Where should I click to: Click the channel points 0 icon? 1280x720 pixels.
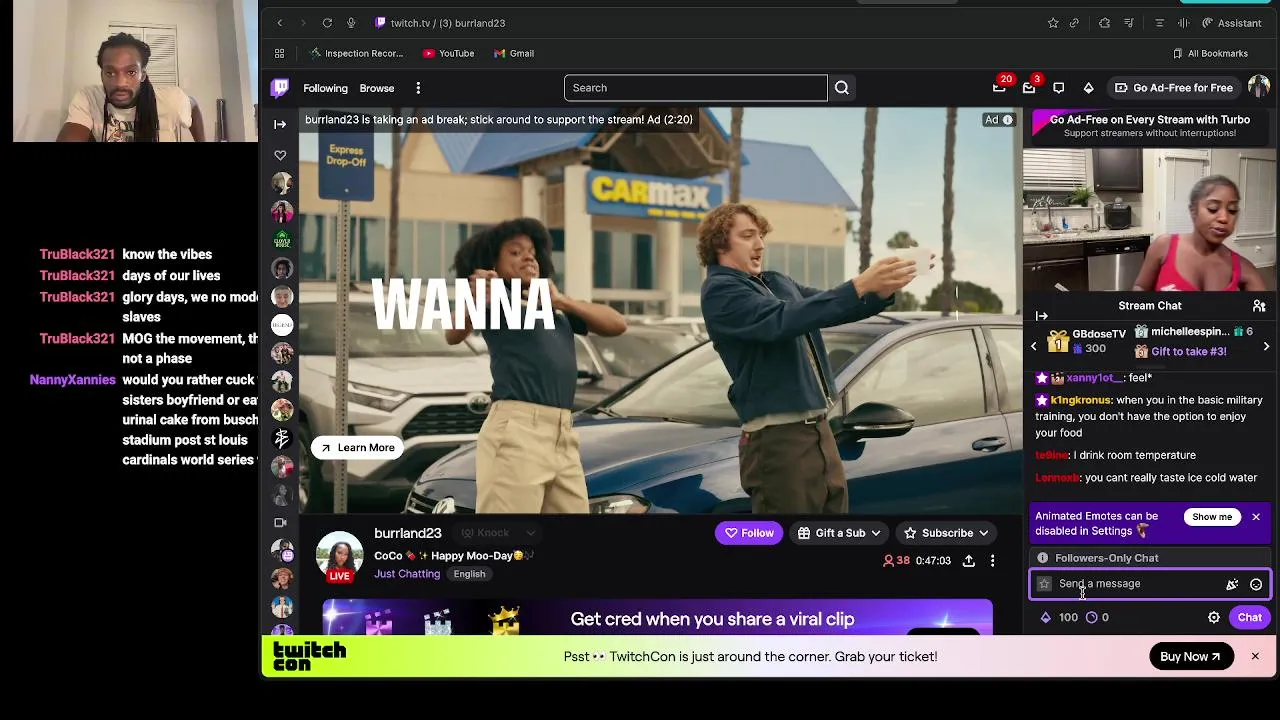(x=1091, y=618)
